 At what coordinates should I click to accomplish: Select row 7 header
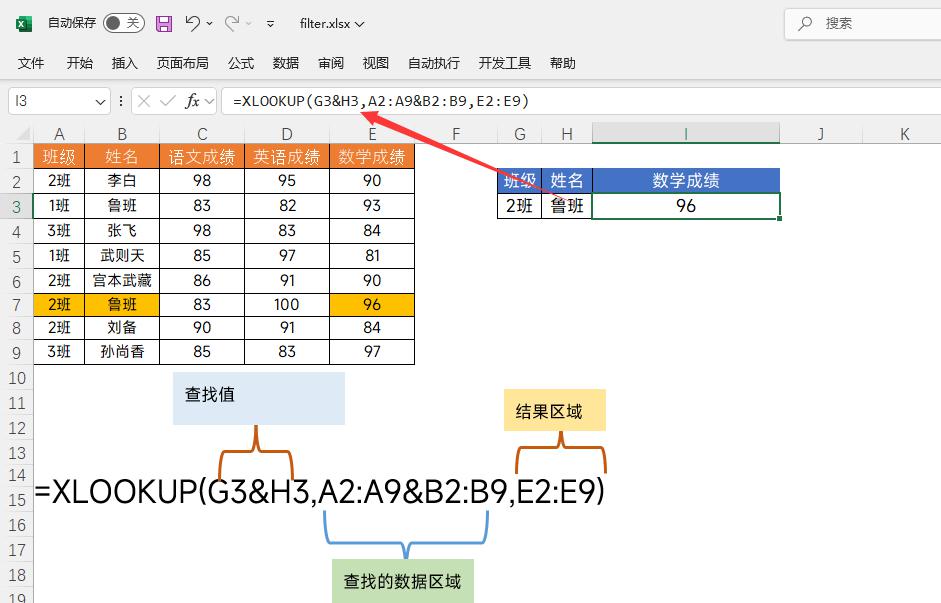tap(16, 305)
